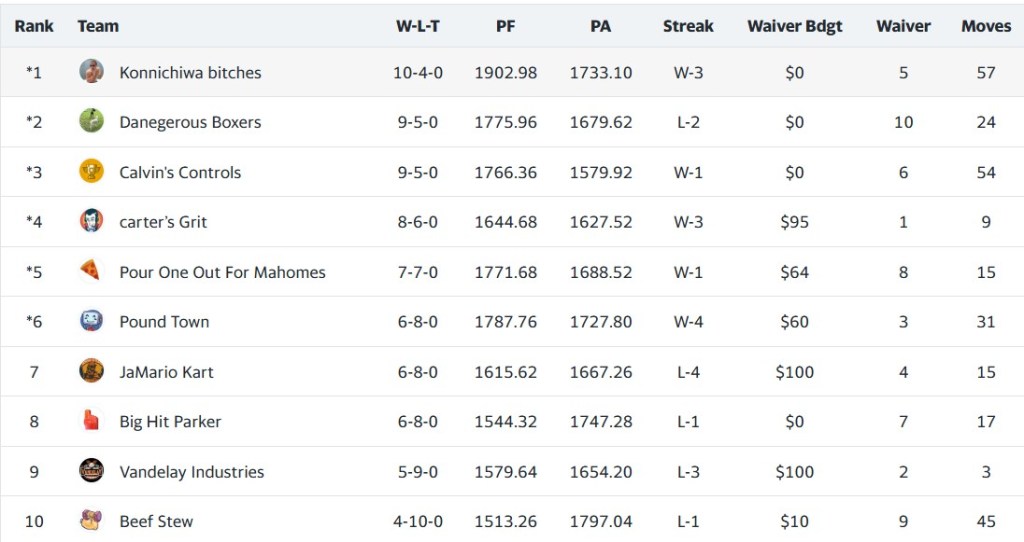Click the Danegerous Boxers team avatar icon
1024x542 pixels.
click(91, 122)
